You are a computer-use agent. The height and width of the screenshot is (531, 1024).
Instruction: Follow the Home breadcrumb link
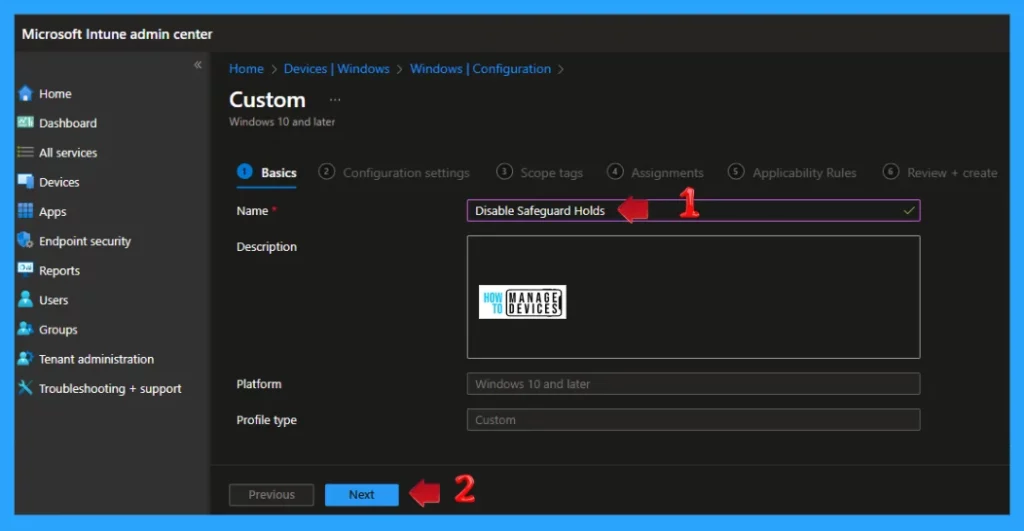(246, 69)
